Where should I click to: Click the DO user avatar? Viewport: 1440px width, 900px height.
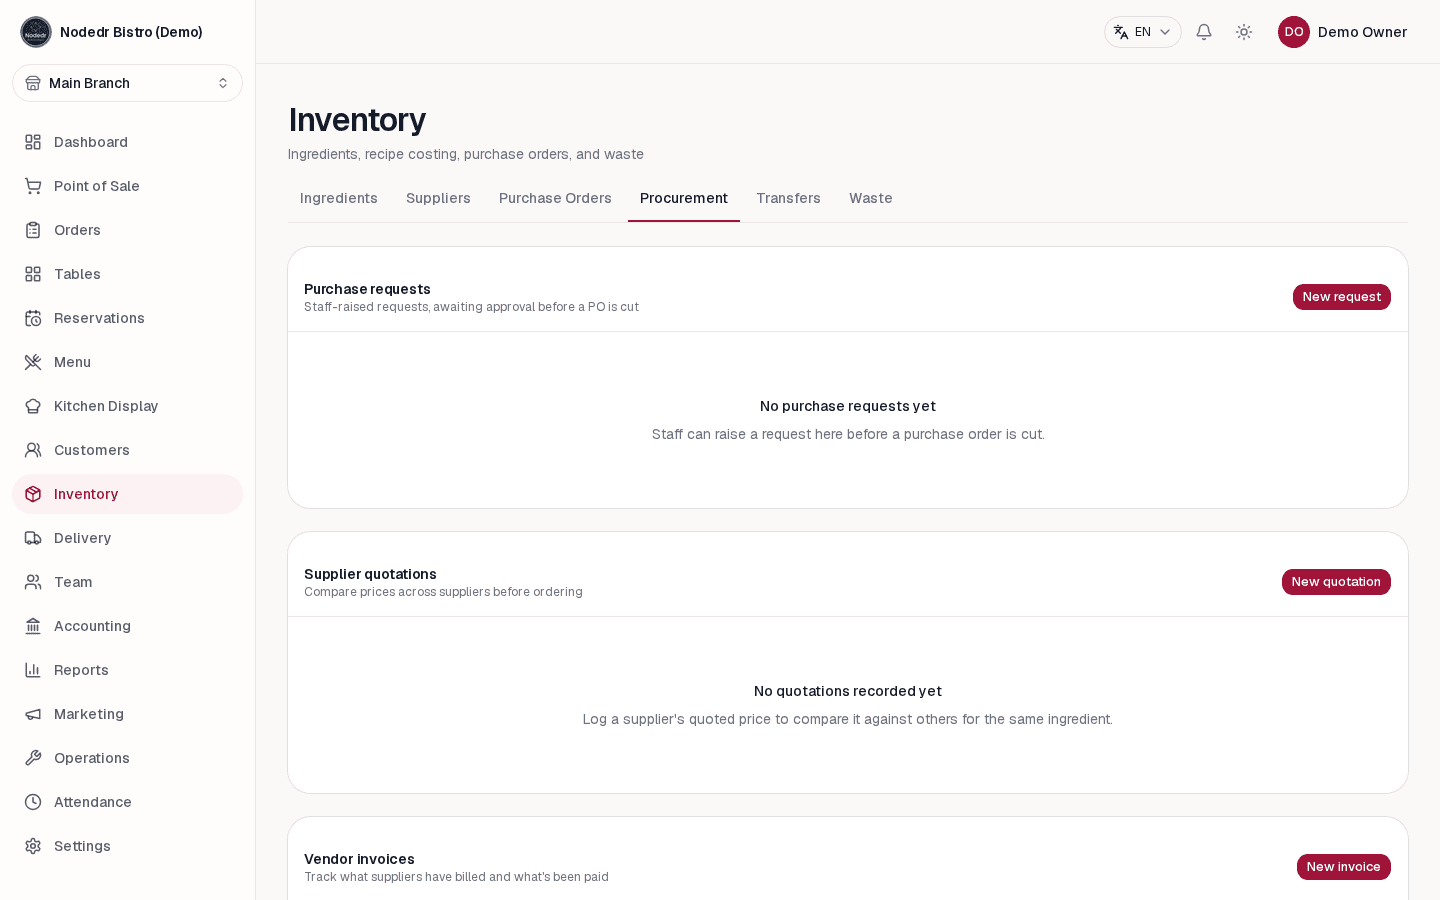coord(1294,32)
